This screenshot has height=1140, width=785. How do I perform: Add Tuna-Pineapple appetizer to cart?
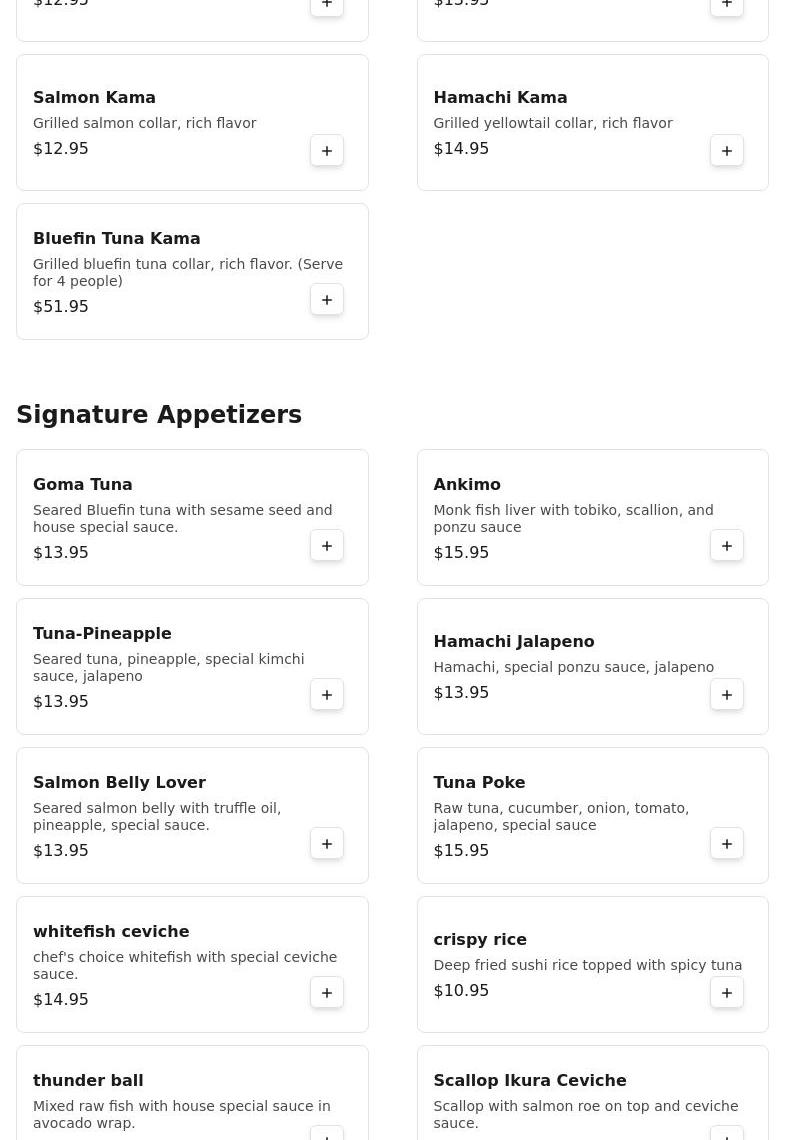pos(327,695)
